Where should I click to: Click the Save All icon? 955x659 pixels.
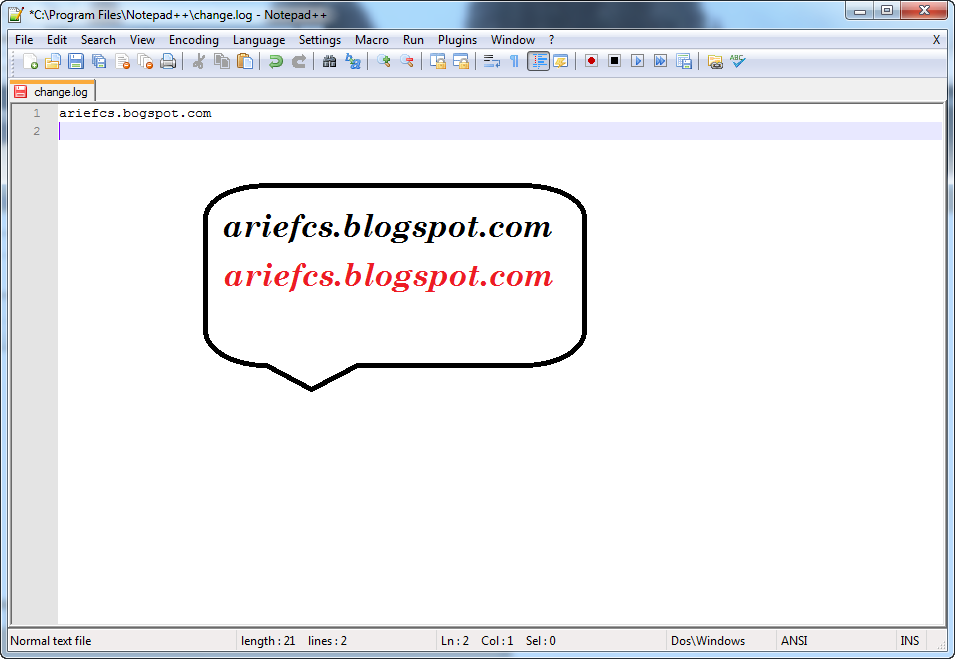point(99,61)
